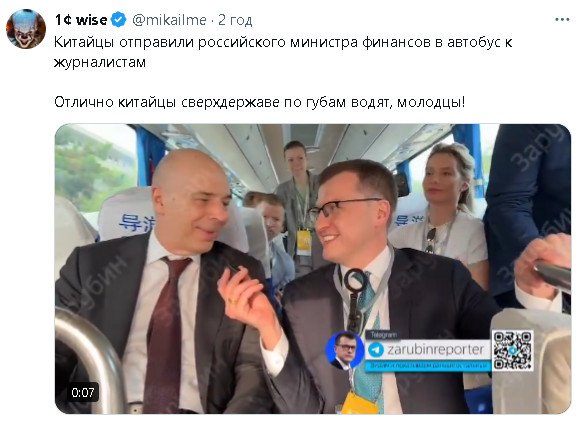The height and width of the screenshot is (427, 582).
Task: Click the yellow badge of the standing woman
Action: pyautogui.click(x=304, y=242)
